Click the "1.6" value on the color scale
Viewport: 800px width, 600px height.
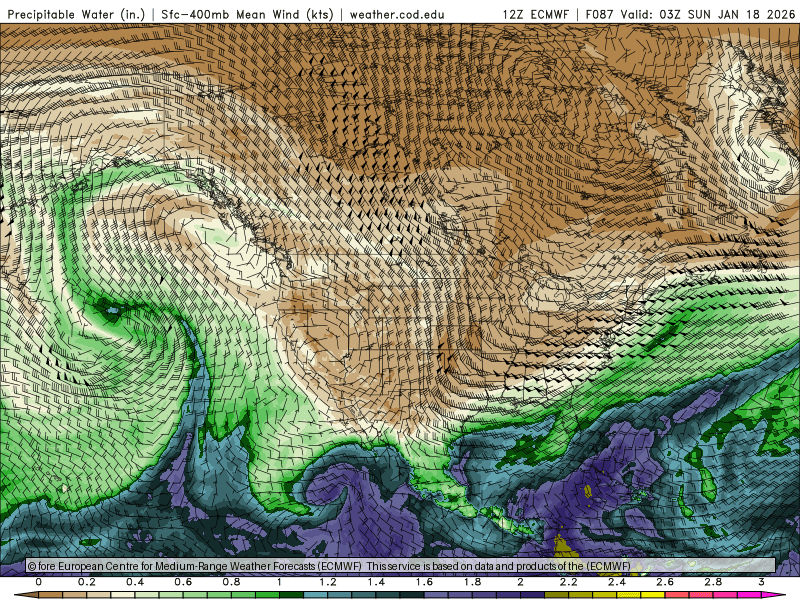point(424,582)
